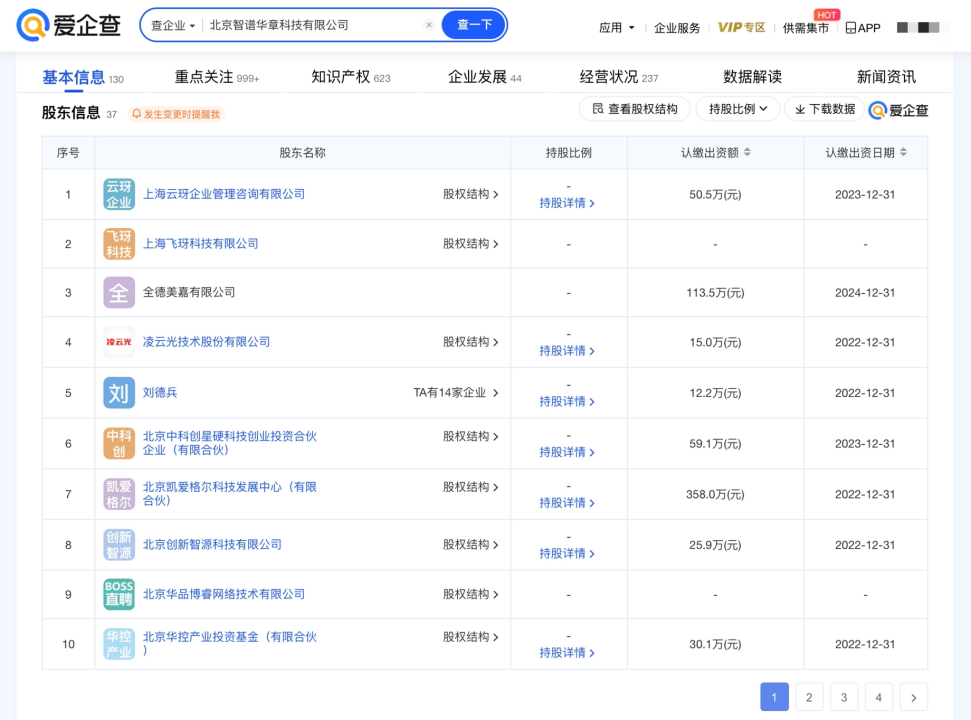Open 北京凯爱格尔科技发展中心 link
971x720 pixels.
[230, 494]
